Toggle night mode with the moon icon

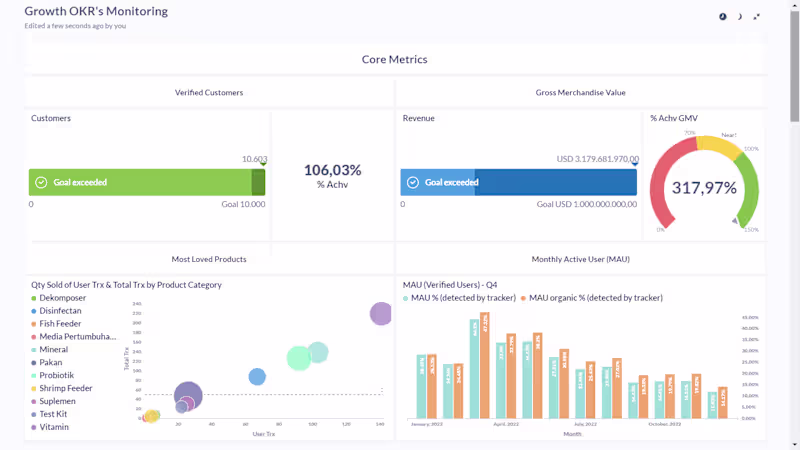click(x=739, y=17)
